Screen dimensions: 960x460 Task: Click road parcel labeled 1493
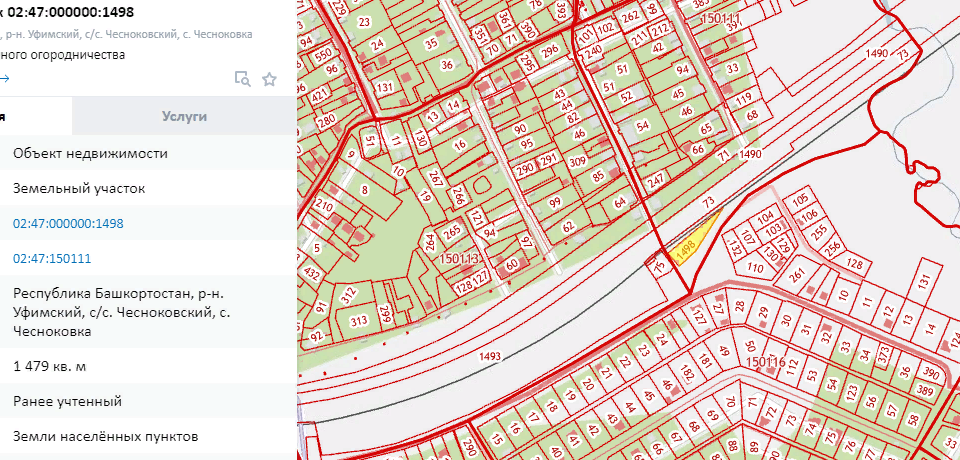[x=490, y=356]
